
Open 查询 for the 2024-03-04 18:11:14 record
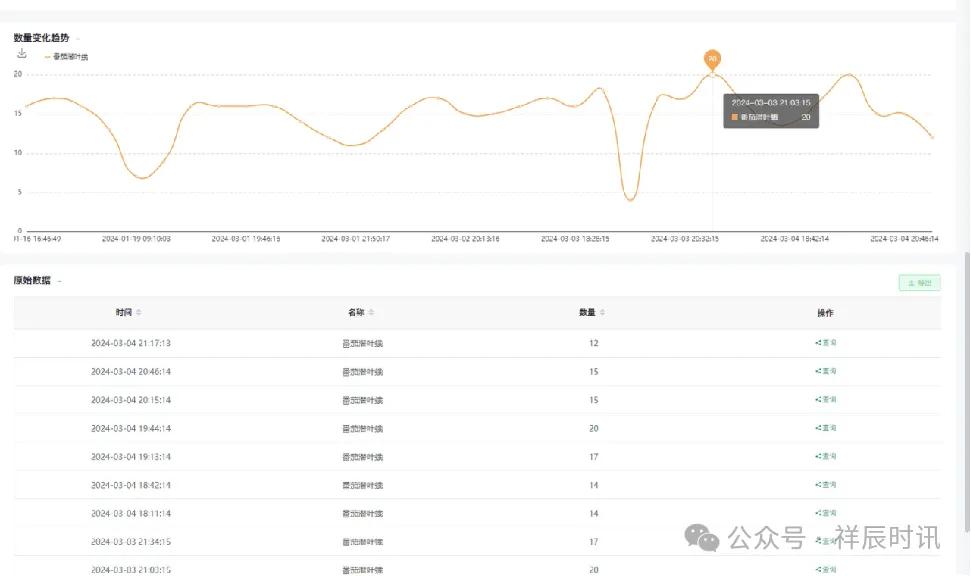tap(825, 513)
